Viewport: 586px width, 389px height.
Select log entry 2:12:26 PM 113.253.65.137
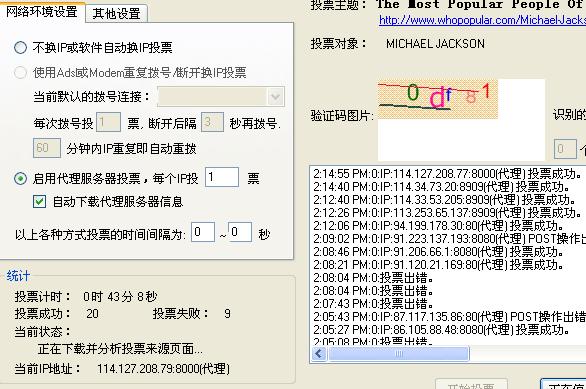448,213
